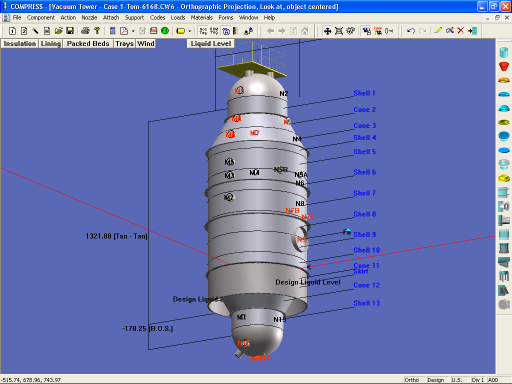Add a cylinder shell from the right palette
The width and height of the screenshot is (512, 384).
[x=504, y=52]
